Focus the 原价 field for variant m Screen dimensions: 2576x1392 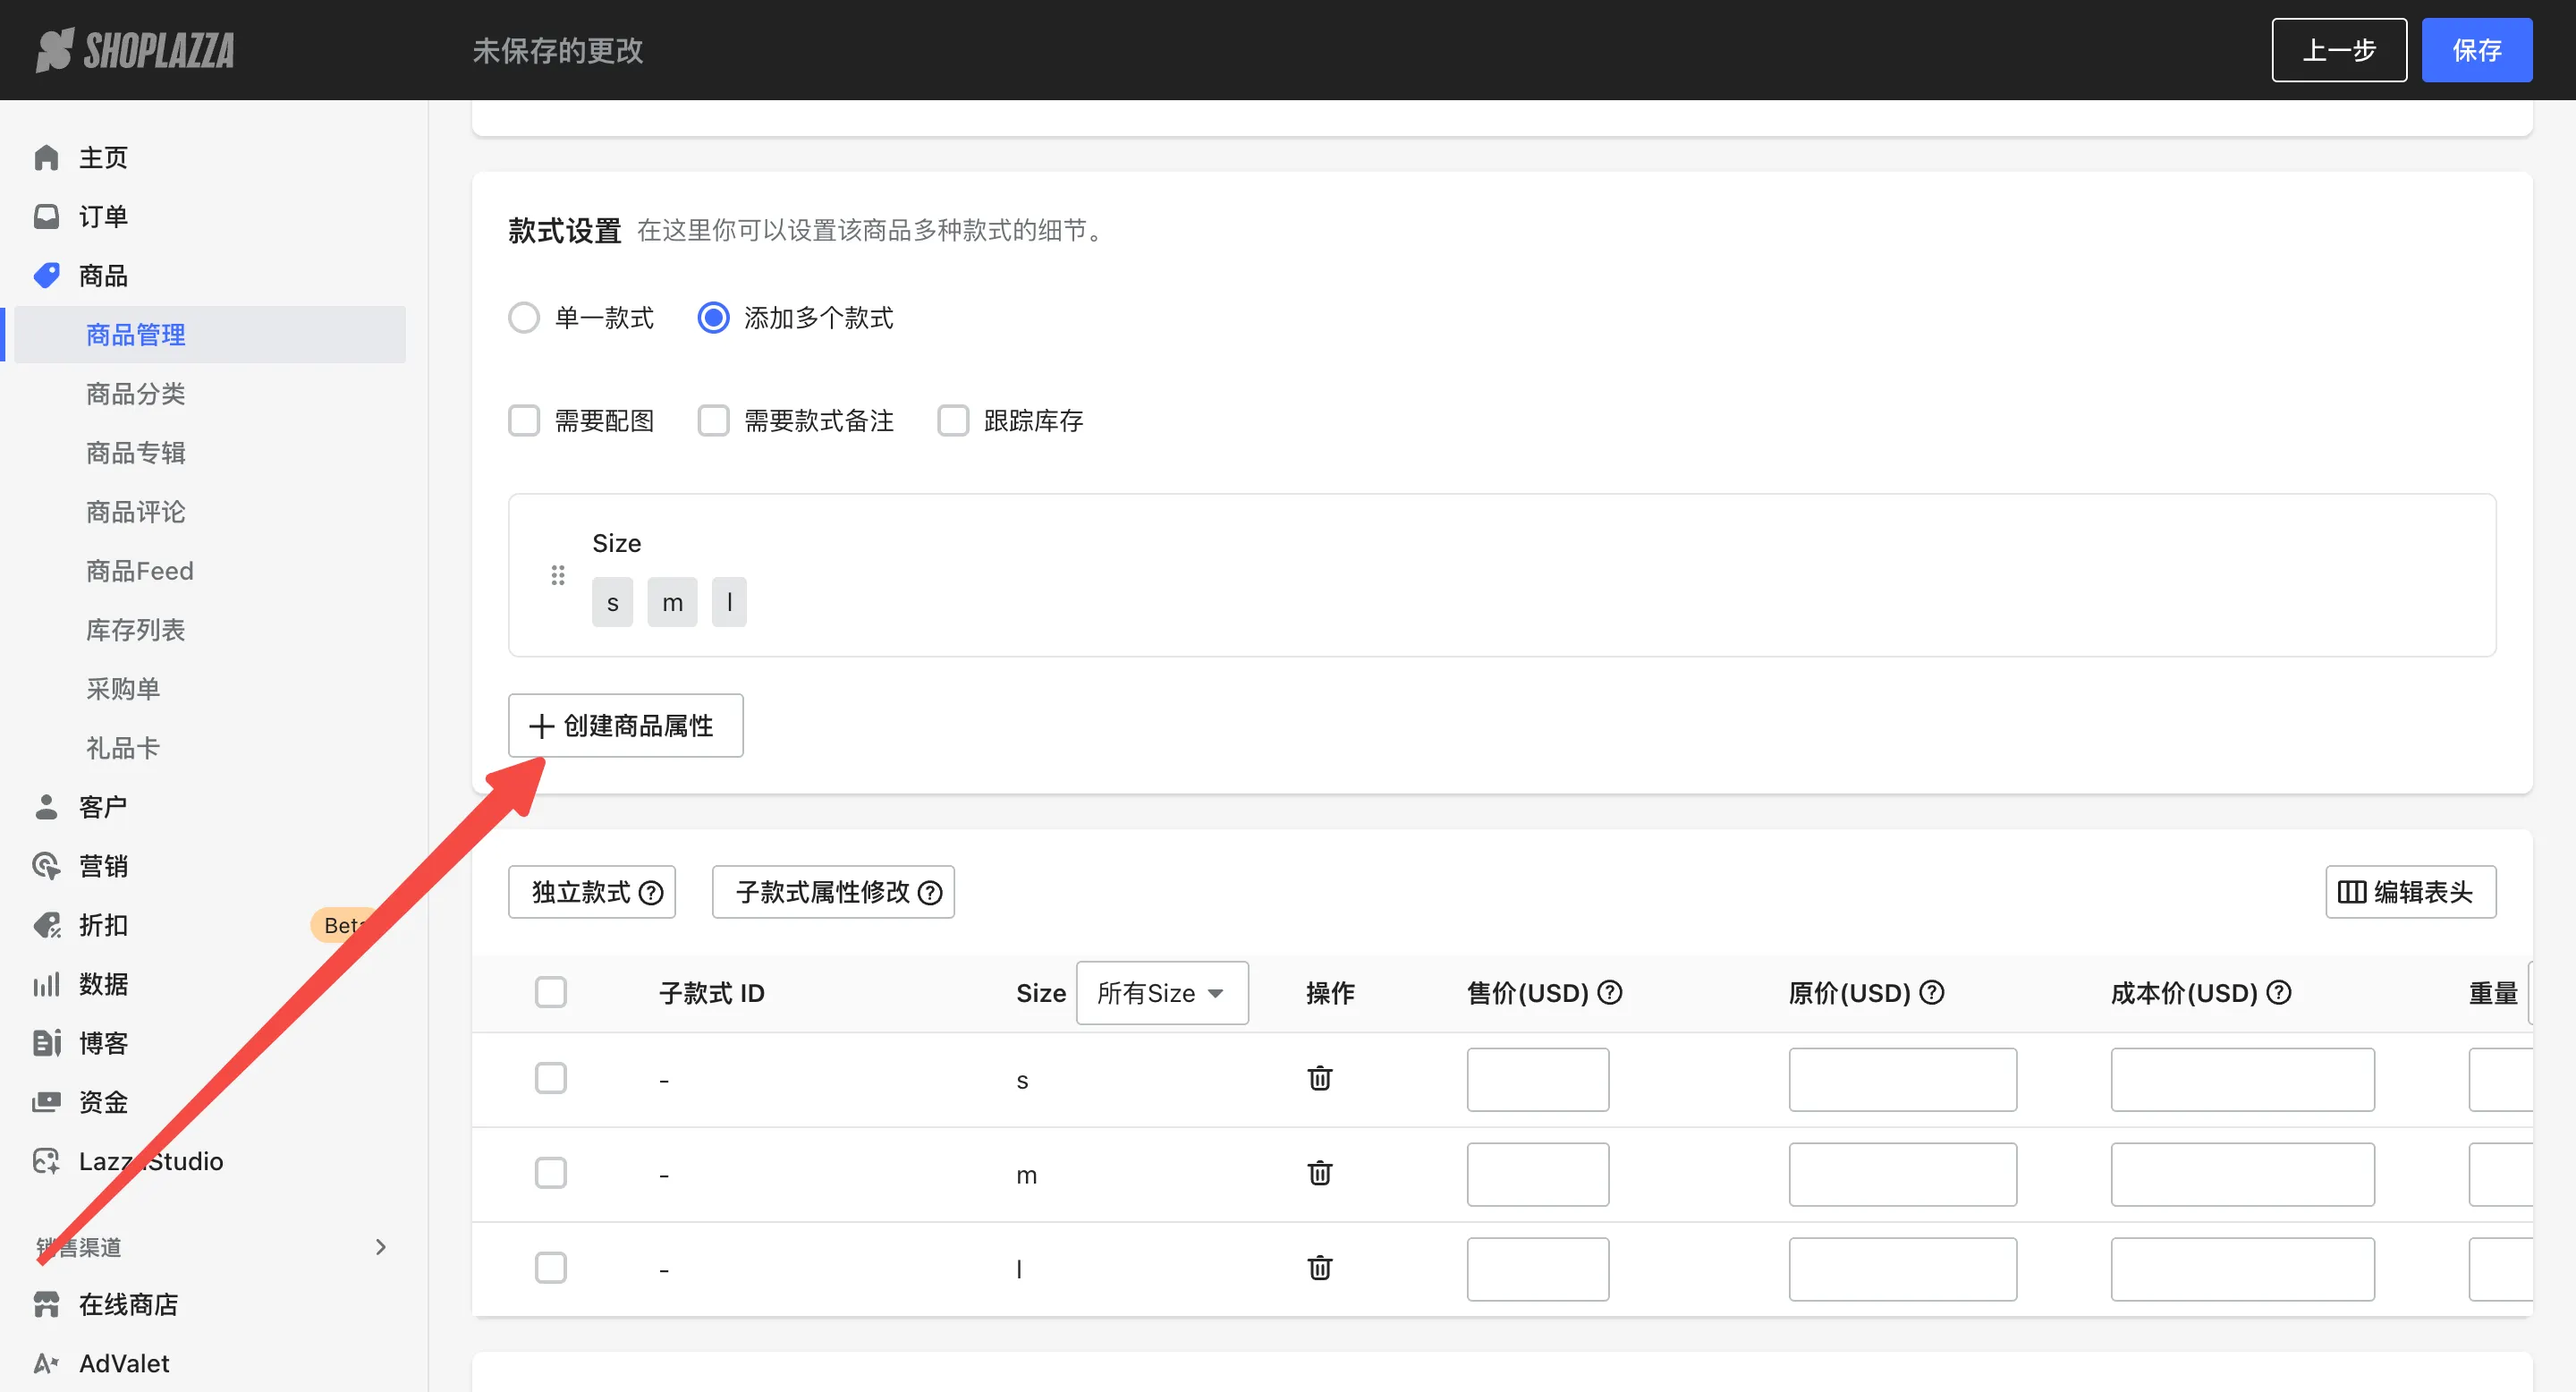pos(1903,1174)
